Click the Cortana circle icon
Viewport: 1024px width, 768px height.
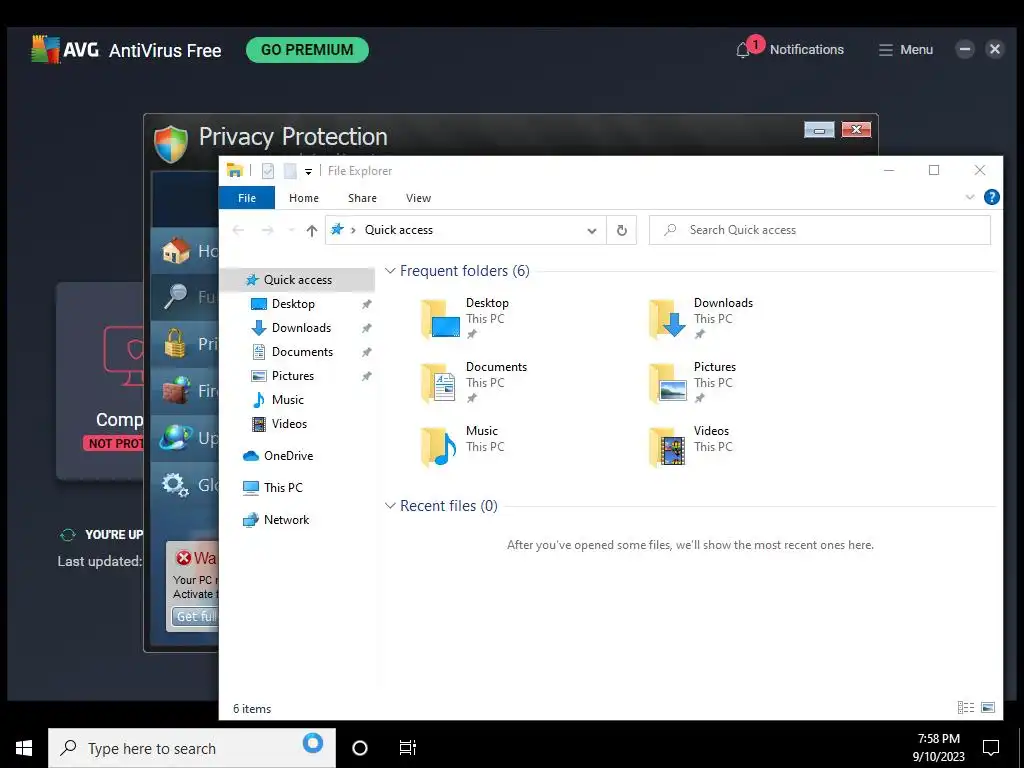[360, 748]
